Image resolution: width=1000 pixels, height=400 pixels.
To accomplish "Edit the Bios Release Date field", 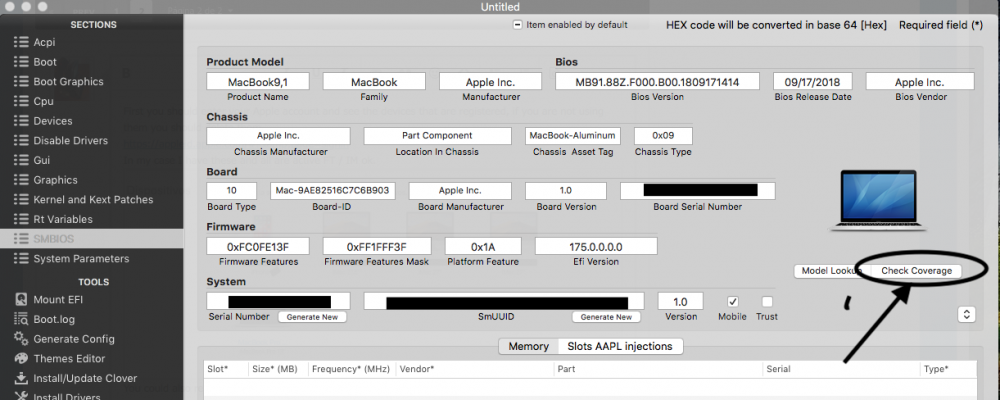I will [813, 82].
